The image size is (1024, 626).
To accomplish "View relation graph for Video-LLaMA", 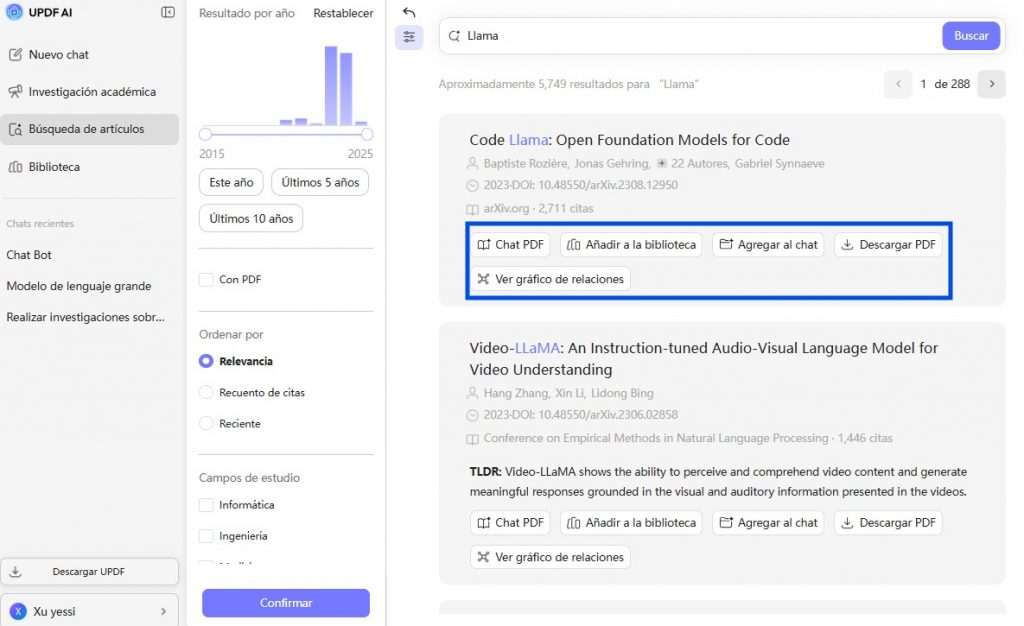I will (x=550, y=557).
